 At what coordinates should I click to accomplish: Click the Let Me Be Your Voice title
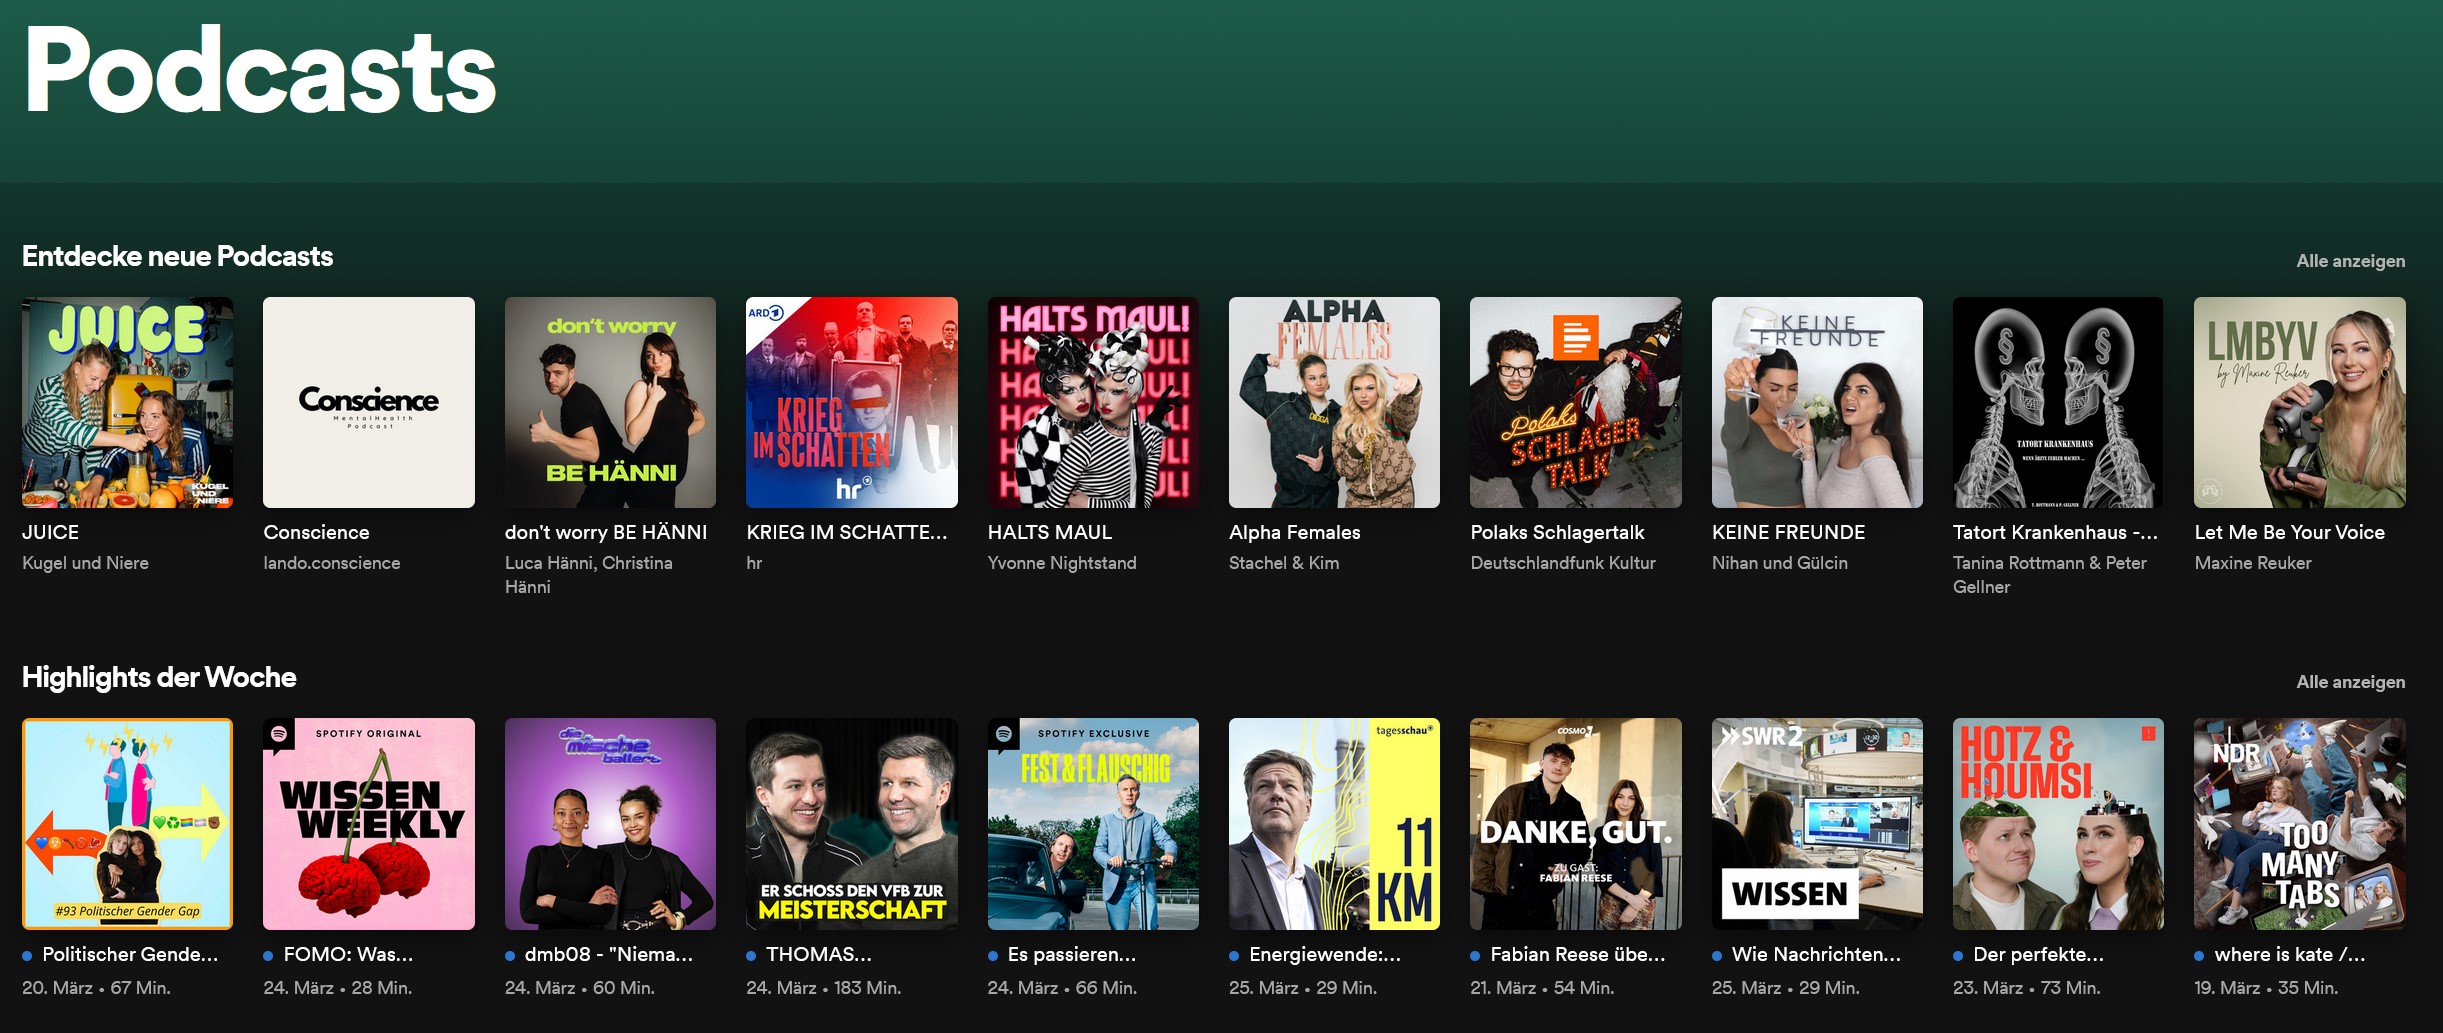click(2290, 533)
